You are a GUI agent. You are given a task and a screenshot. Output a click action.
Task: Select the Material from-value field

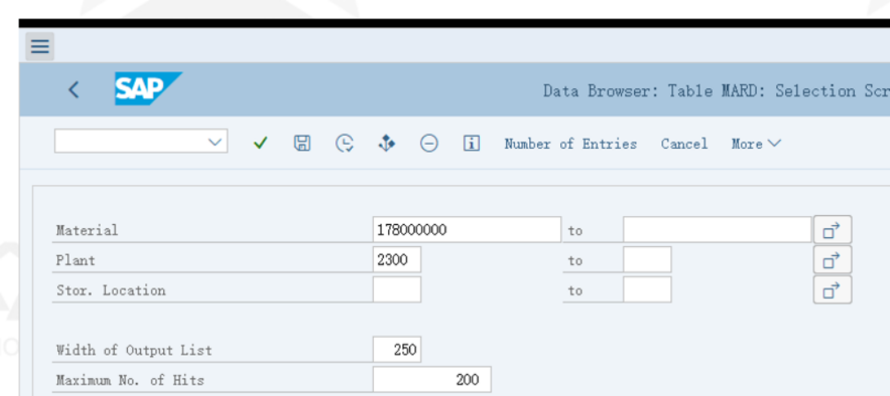click(x=467, y=230)
